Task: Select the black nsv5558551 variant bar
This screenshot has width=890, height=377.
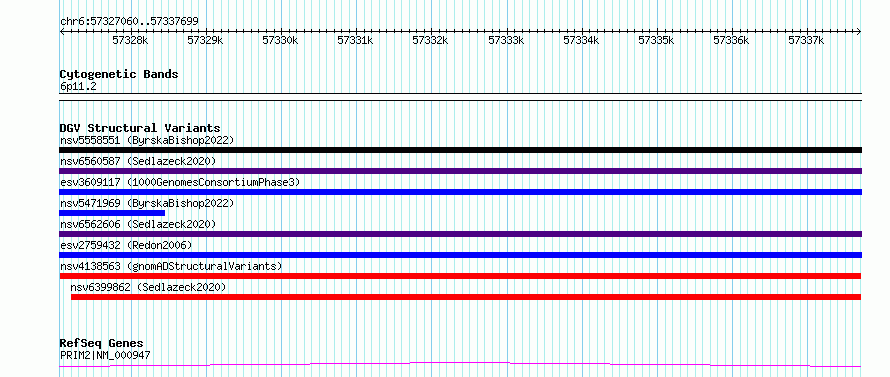Action: [x=460, y=150]
